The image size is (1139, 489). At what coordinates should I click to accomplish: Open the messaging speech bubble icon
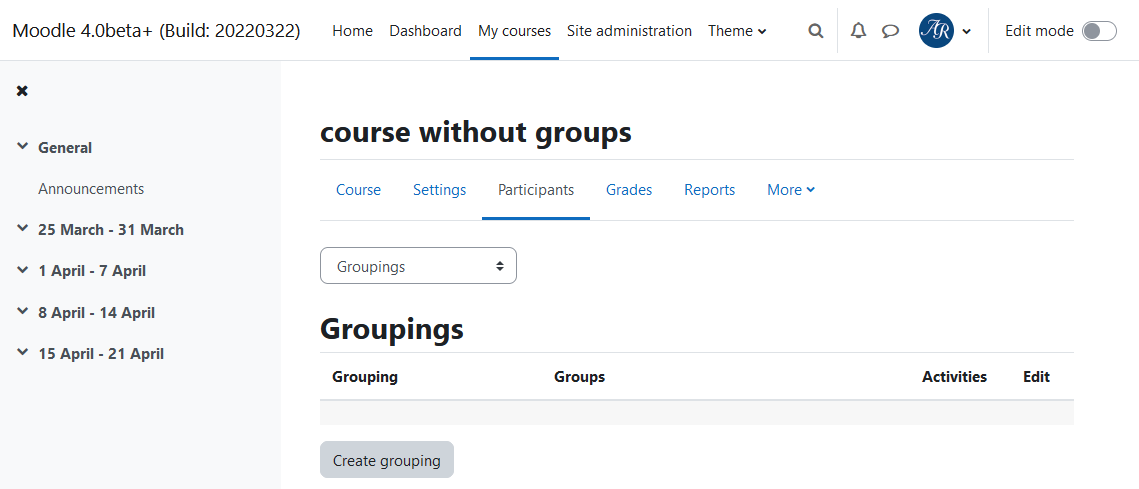coord(891,31)
